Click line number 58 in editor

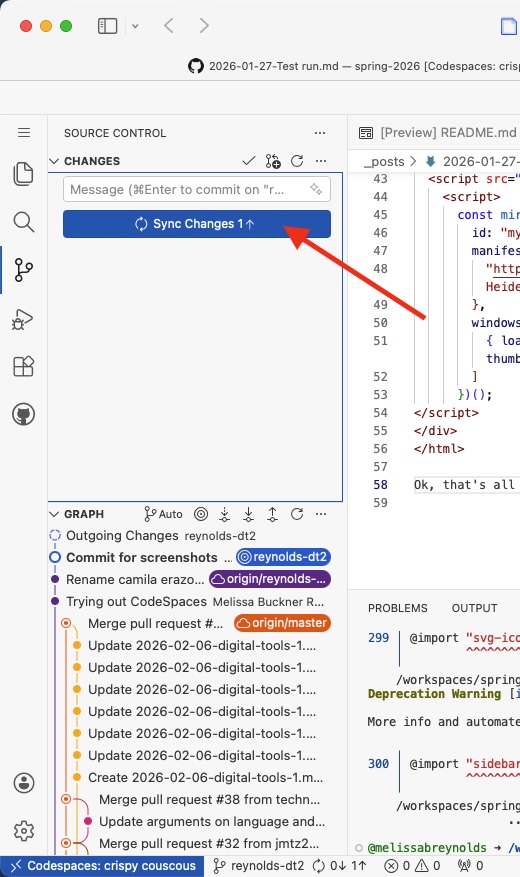[380, 484]
